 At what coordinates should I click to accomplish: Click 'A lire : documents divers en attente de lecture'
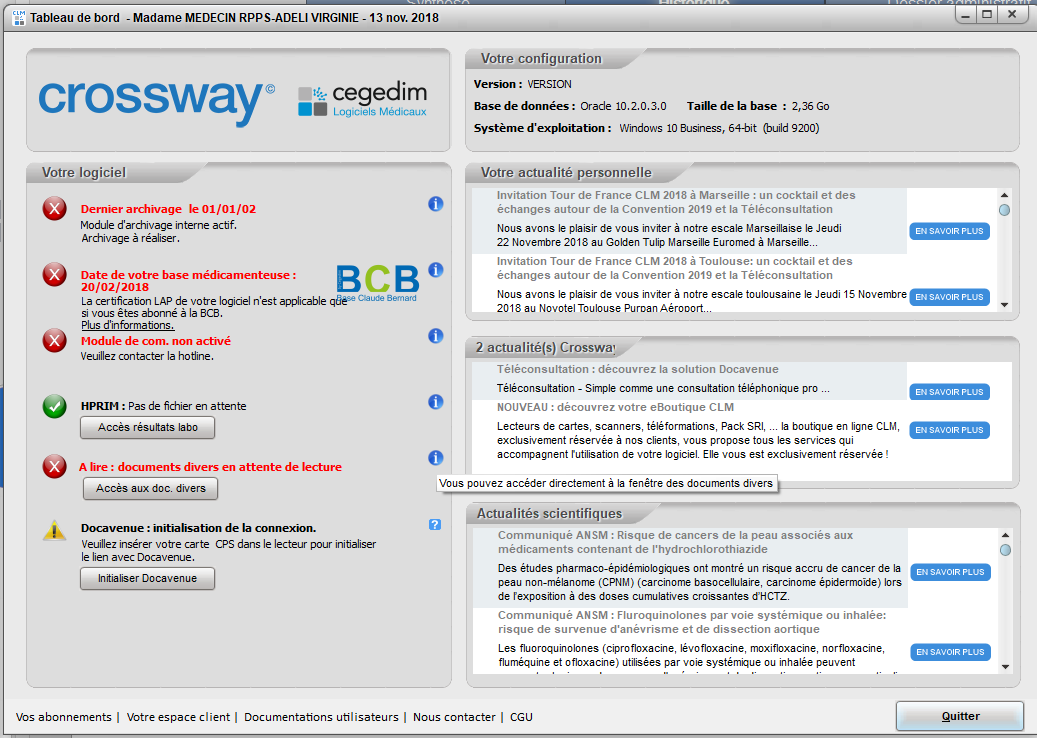210,467
